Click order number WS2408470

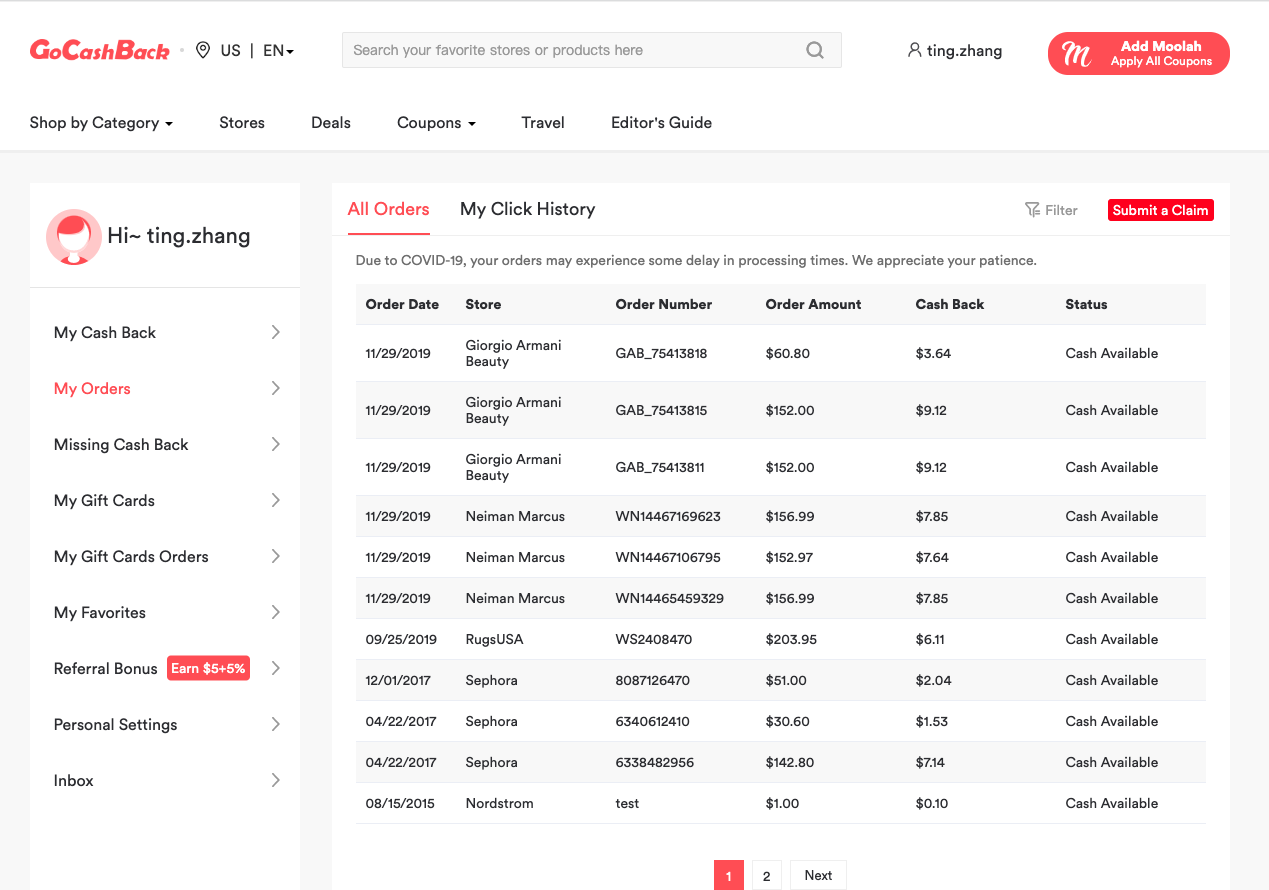pos(654,639)
